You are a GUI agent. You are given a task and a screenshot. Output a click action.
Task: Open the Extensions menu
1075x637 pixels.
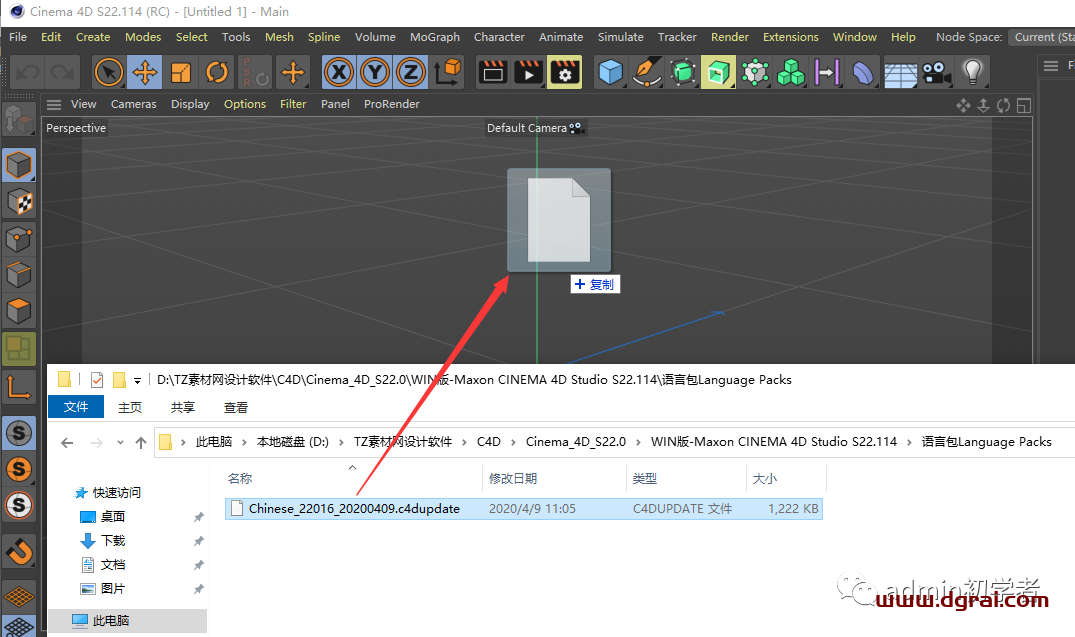coord(790,37)
